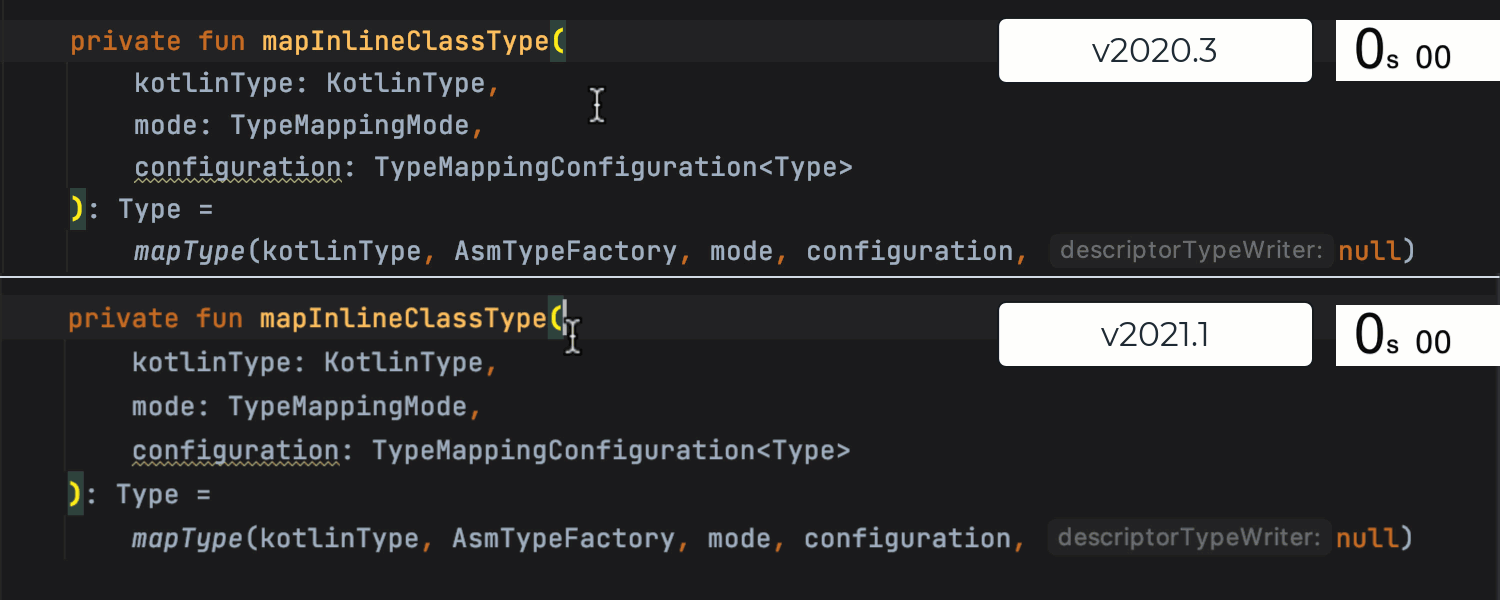The width and height of the screenshot is (1500, 600).
Task: Click descriptorTypeWriter inlay hint in the lower editor
Action: [1190, 538]
